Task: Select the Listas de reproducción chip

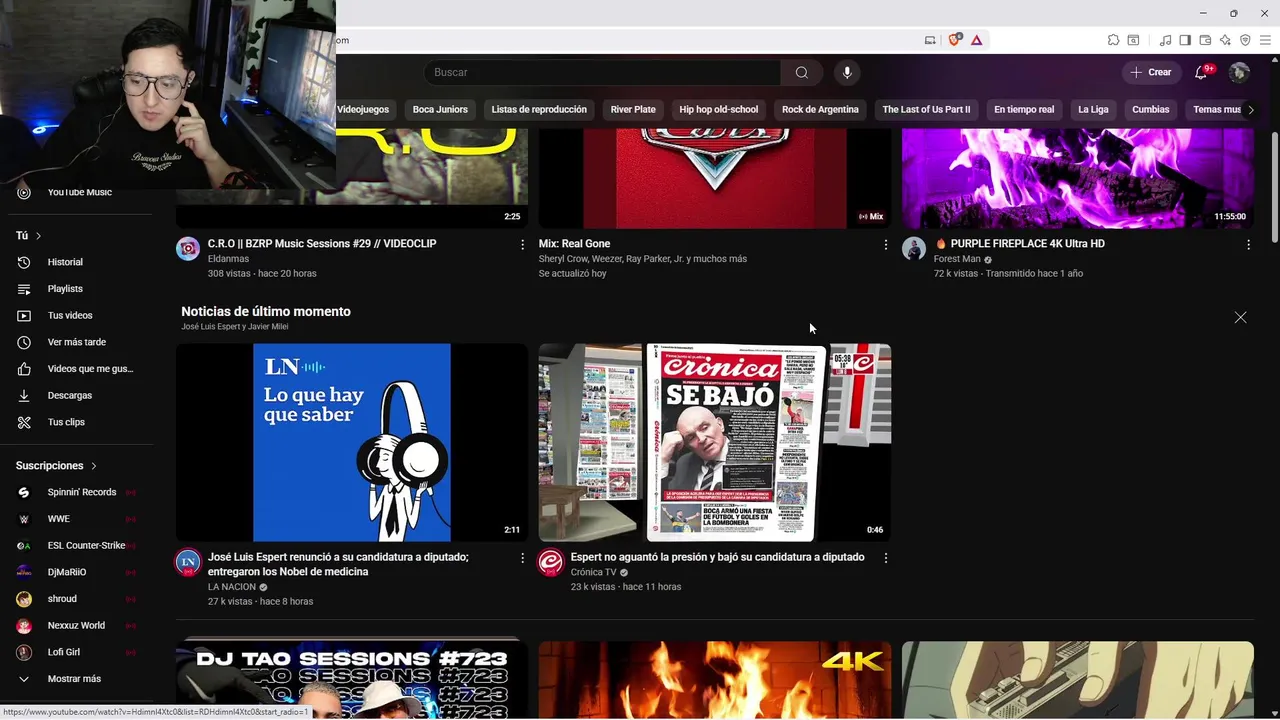Action: 539,109
